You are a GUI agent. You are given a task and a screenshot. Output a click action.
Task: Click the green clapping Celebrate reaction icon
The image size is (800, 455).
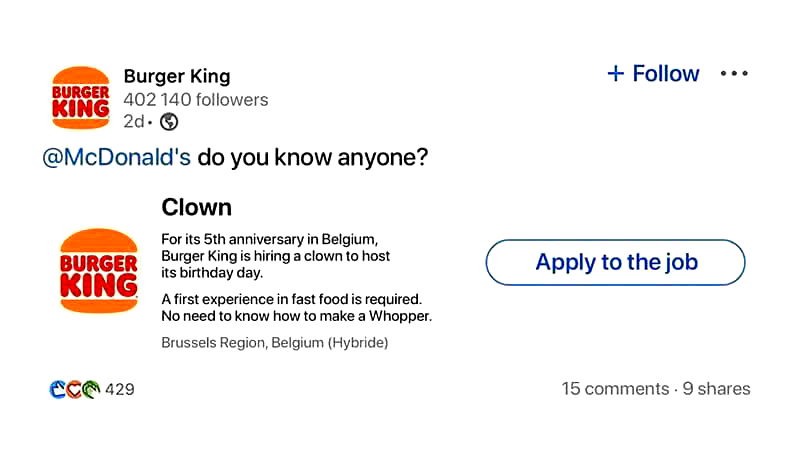click(91, 389)
